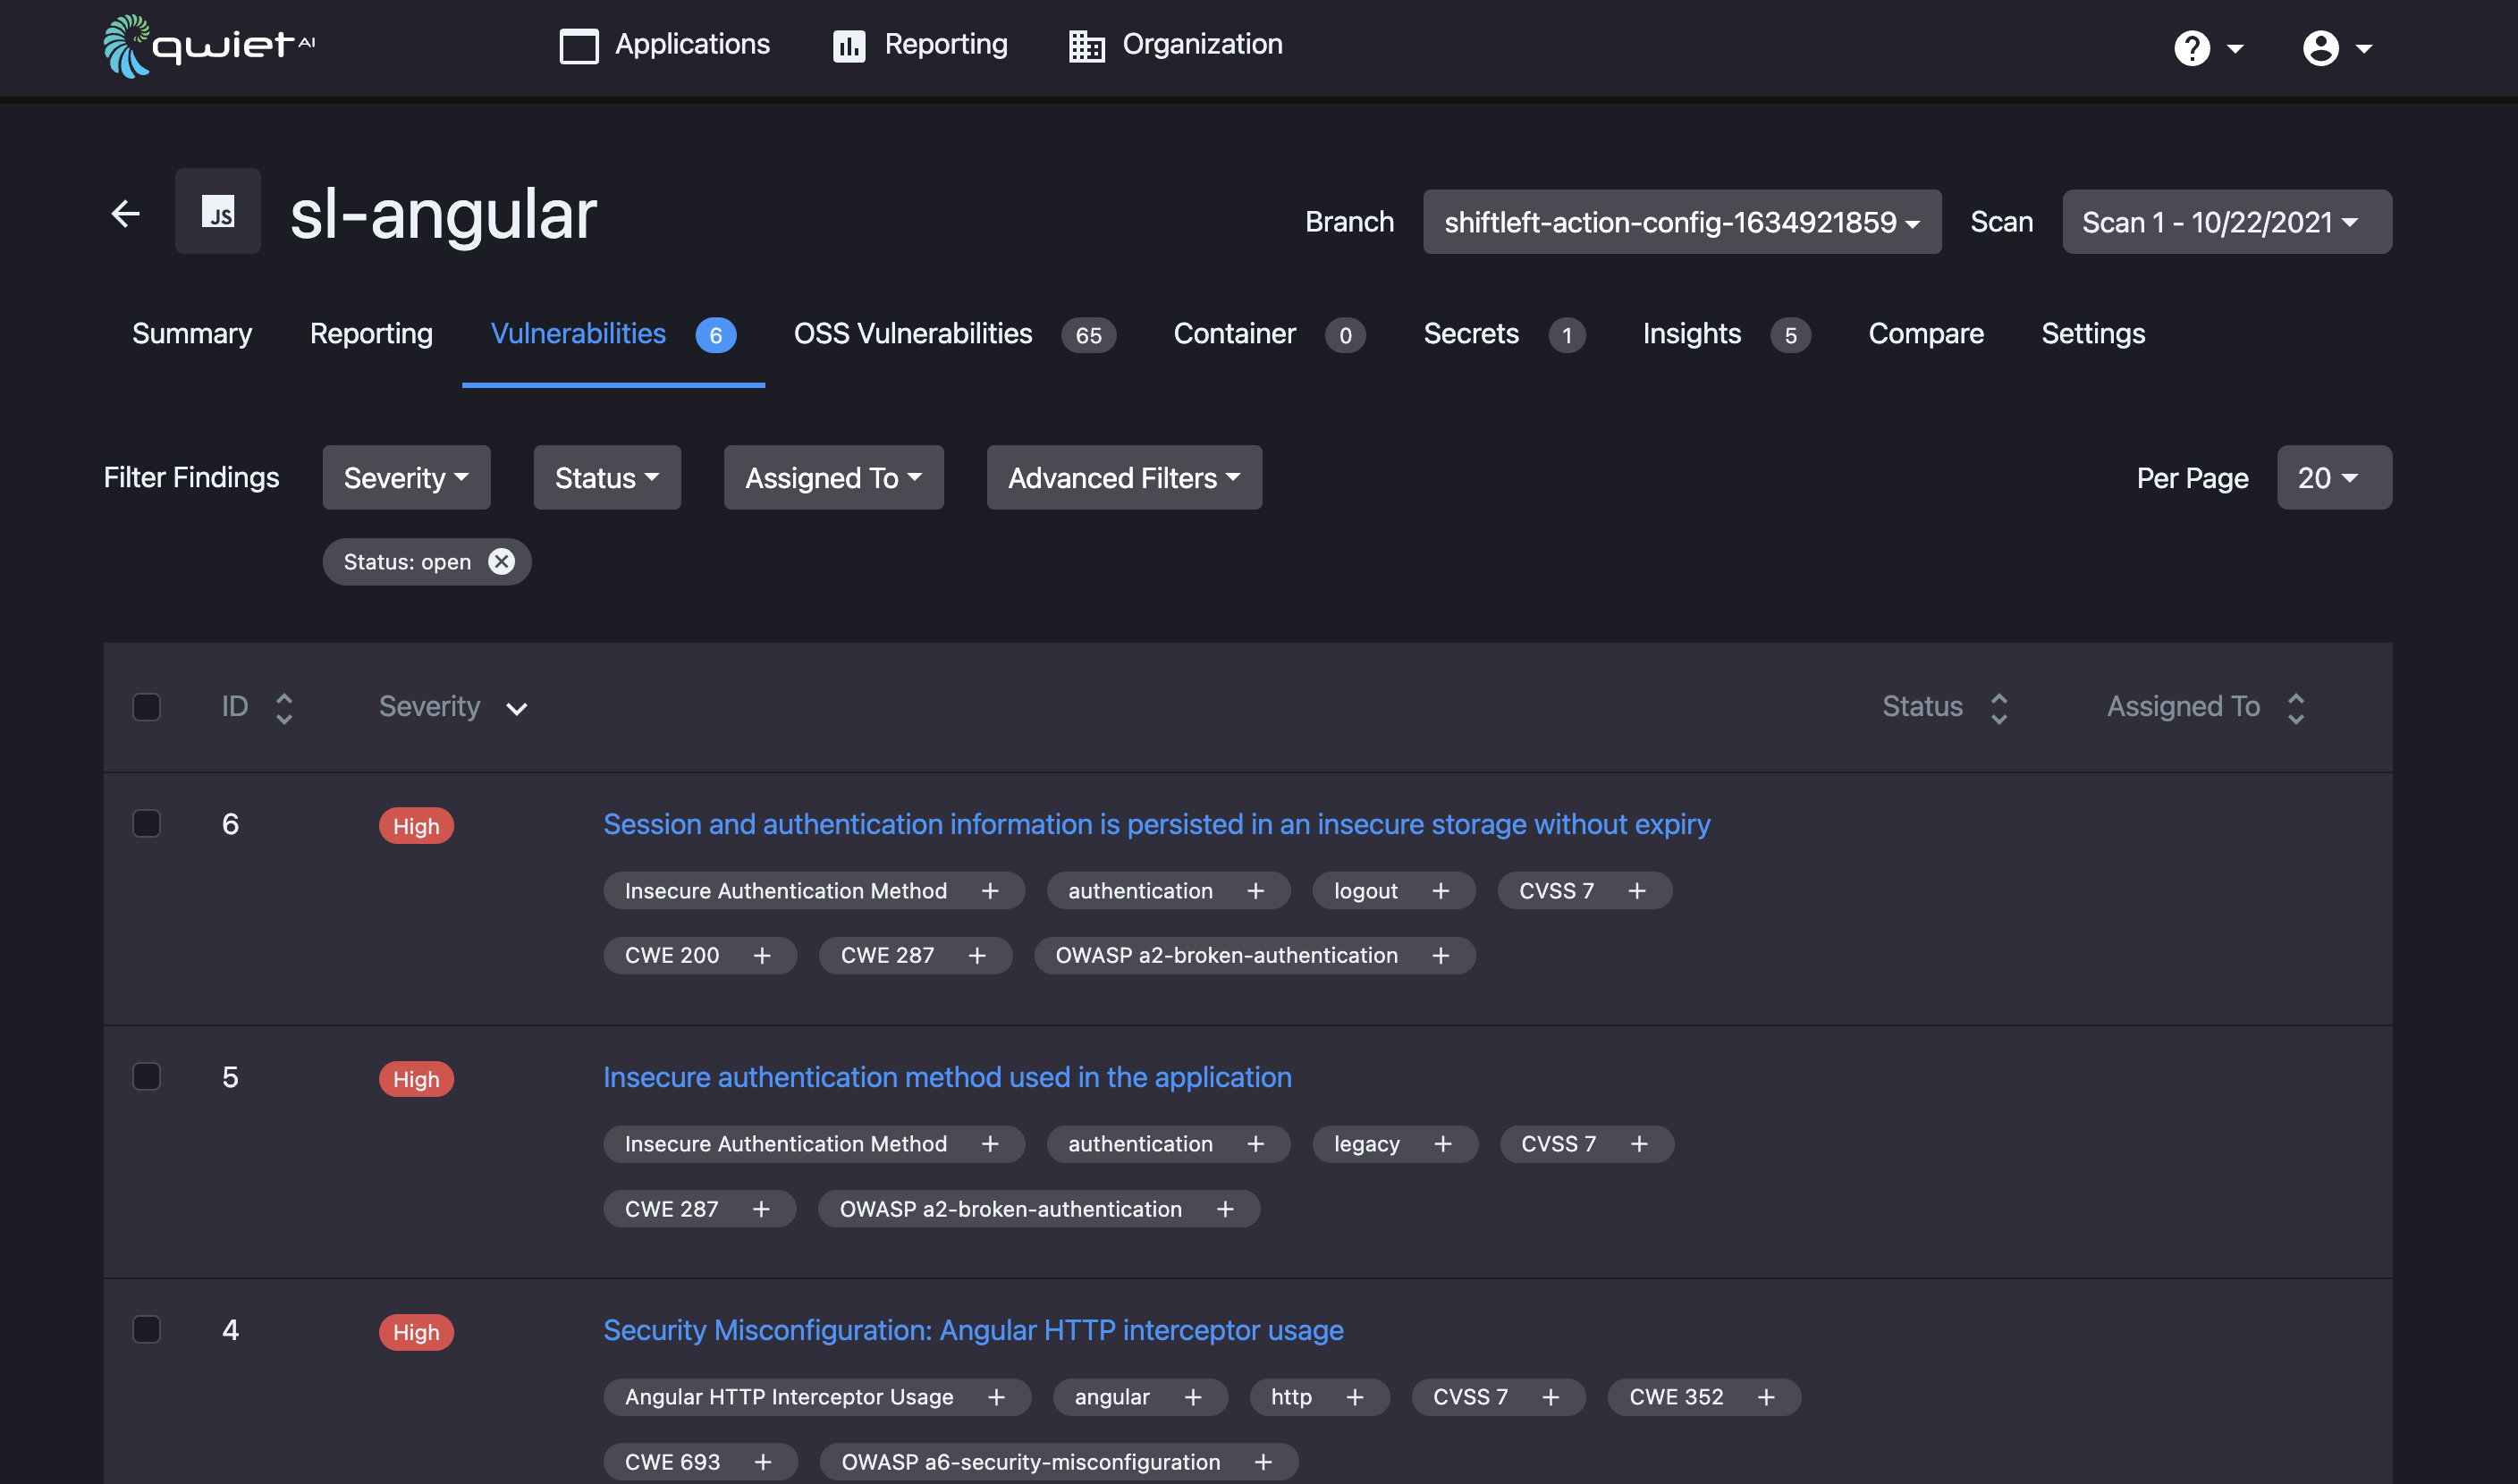Viewport: 2518px width, 1484px height.
Task: Open Session and authentication information finding
Action: 1156,824
